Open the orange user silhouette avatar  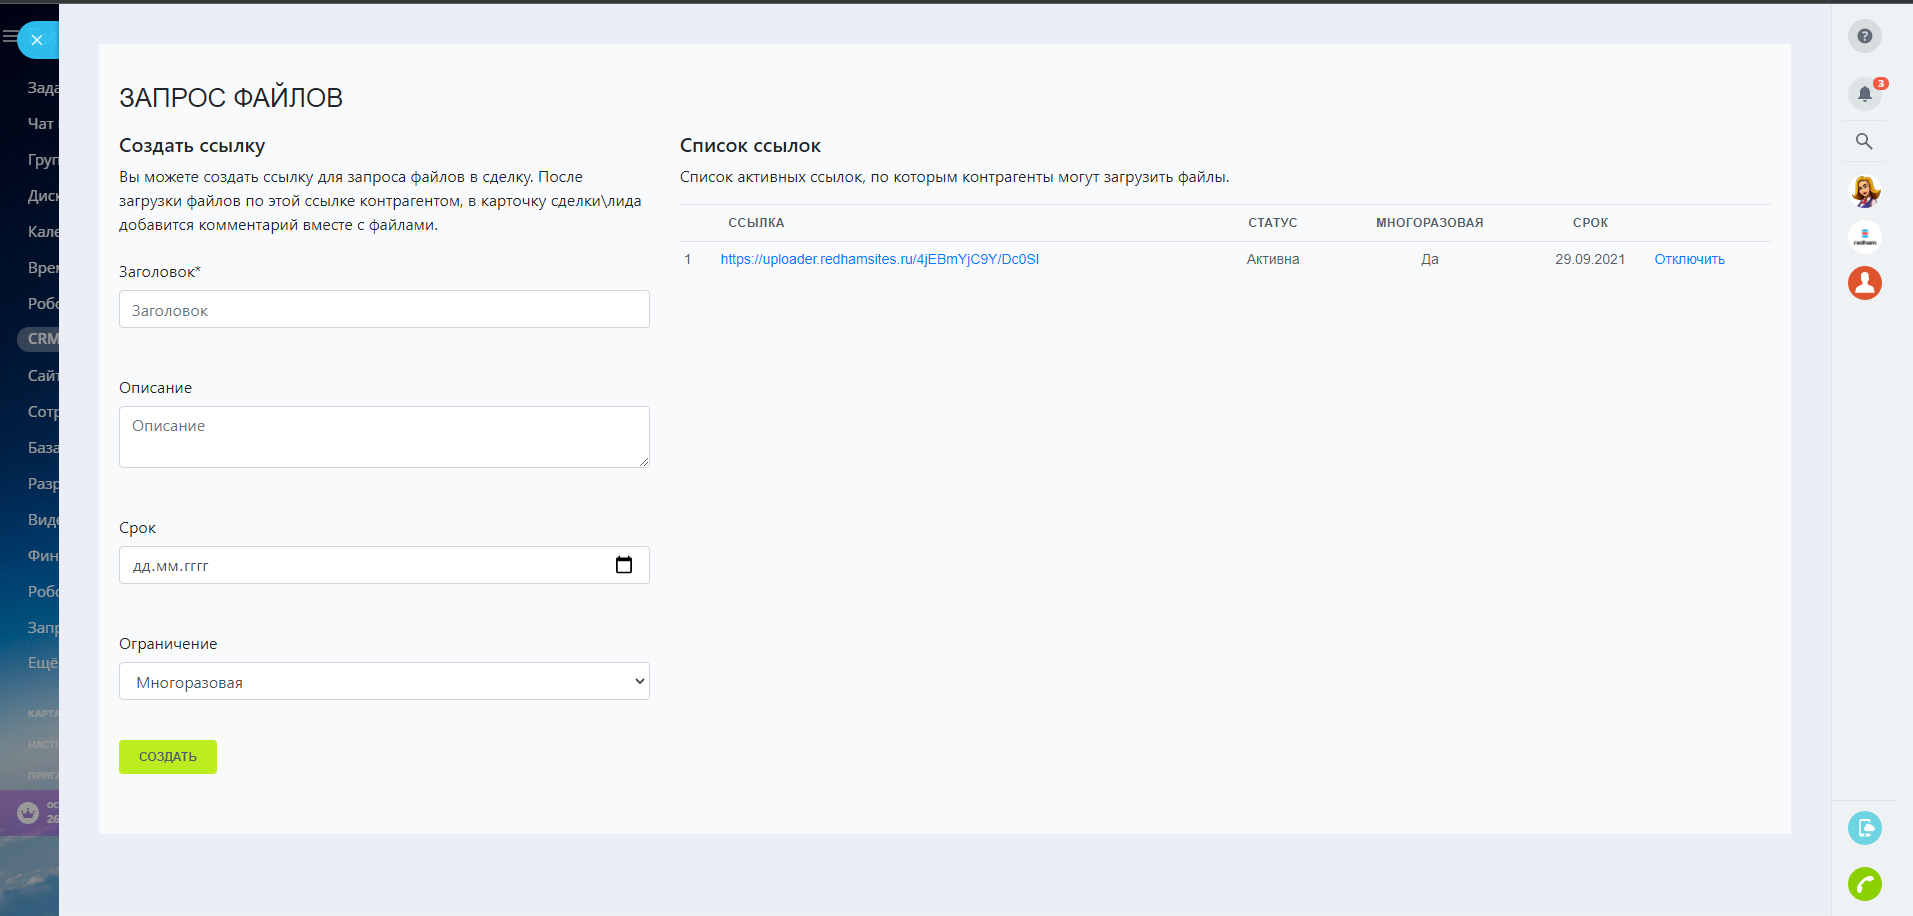[x=1864, y=283]
